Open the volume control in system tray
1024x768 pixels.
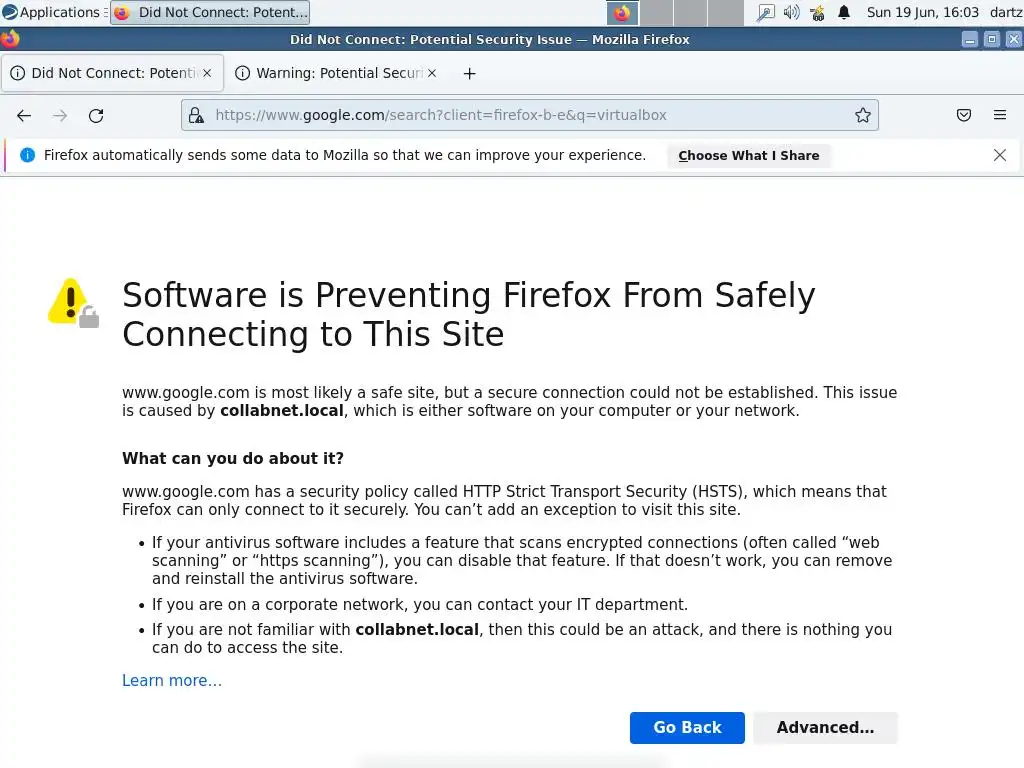coord(791,12)
